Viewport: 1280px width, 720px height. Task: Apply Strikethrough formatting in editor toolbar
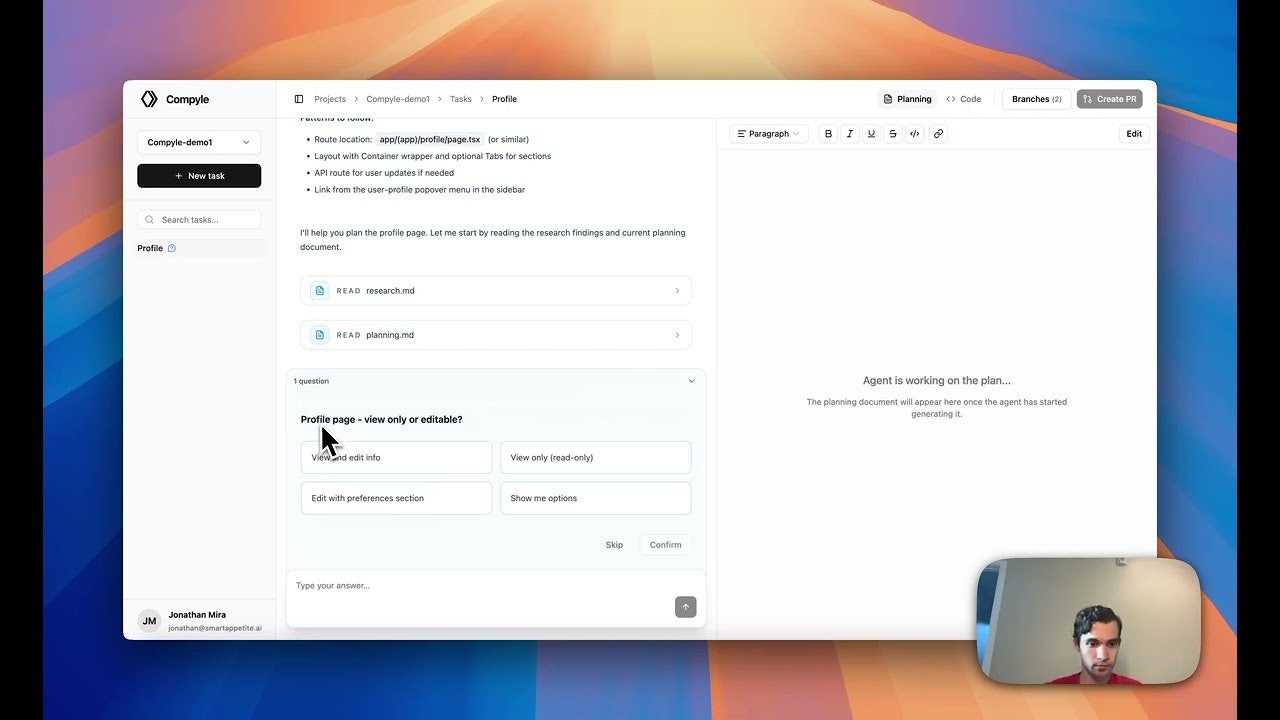893,134
